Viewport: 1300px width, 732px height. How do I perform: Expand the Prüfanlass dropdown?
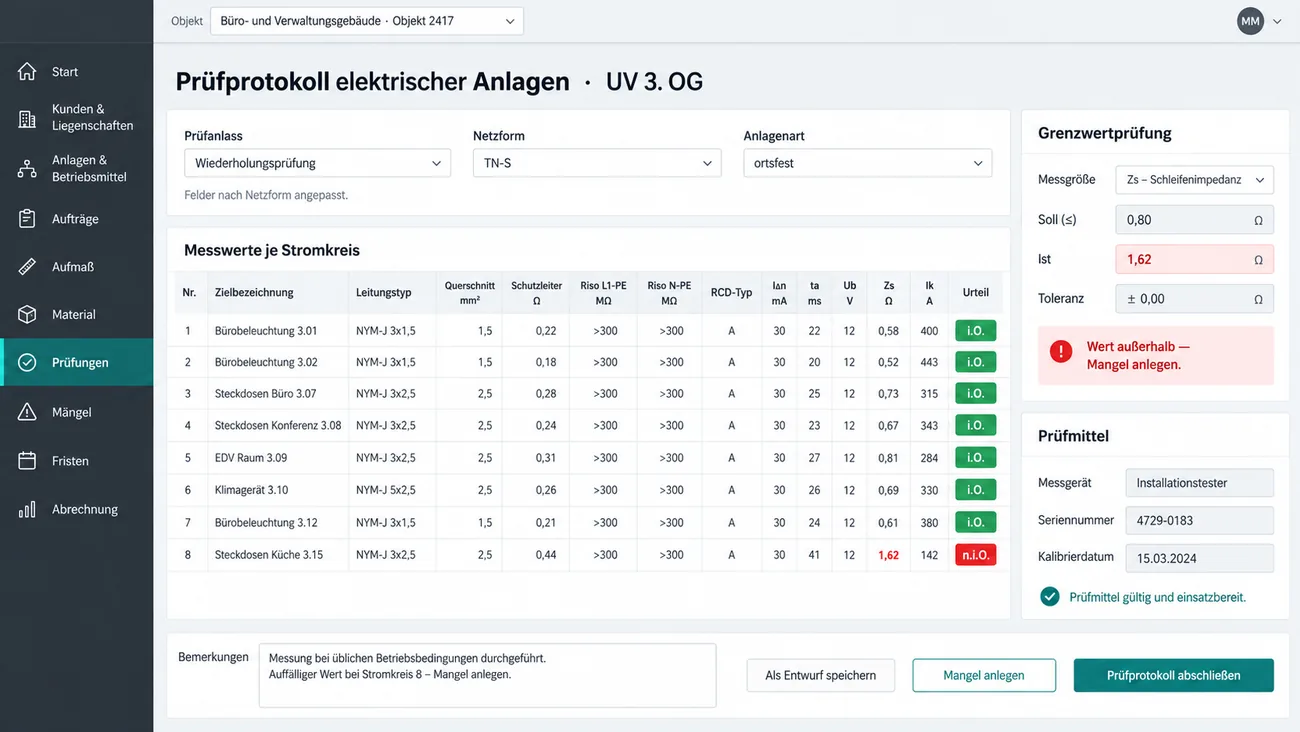point(318,163)
